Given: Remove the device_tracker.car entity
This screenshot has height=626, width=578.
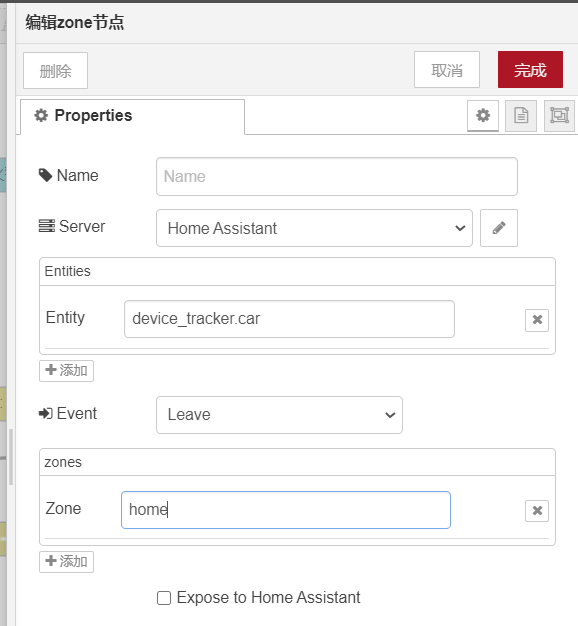Looking at the screenshot, I should [537, 320].
